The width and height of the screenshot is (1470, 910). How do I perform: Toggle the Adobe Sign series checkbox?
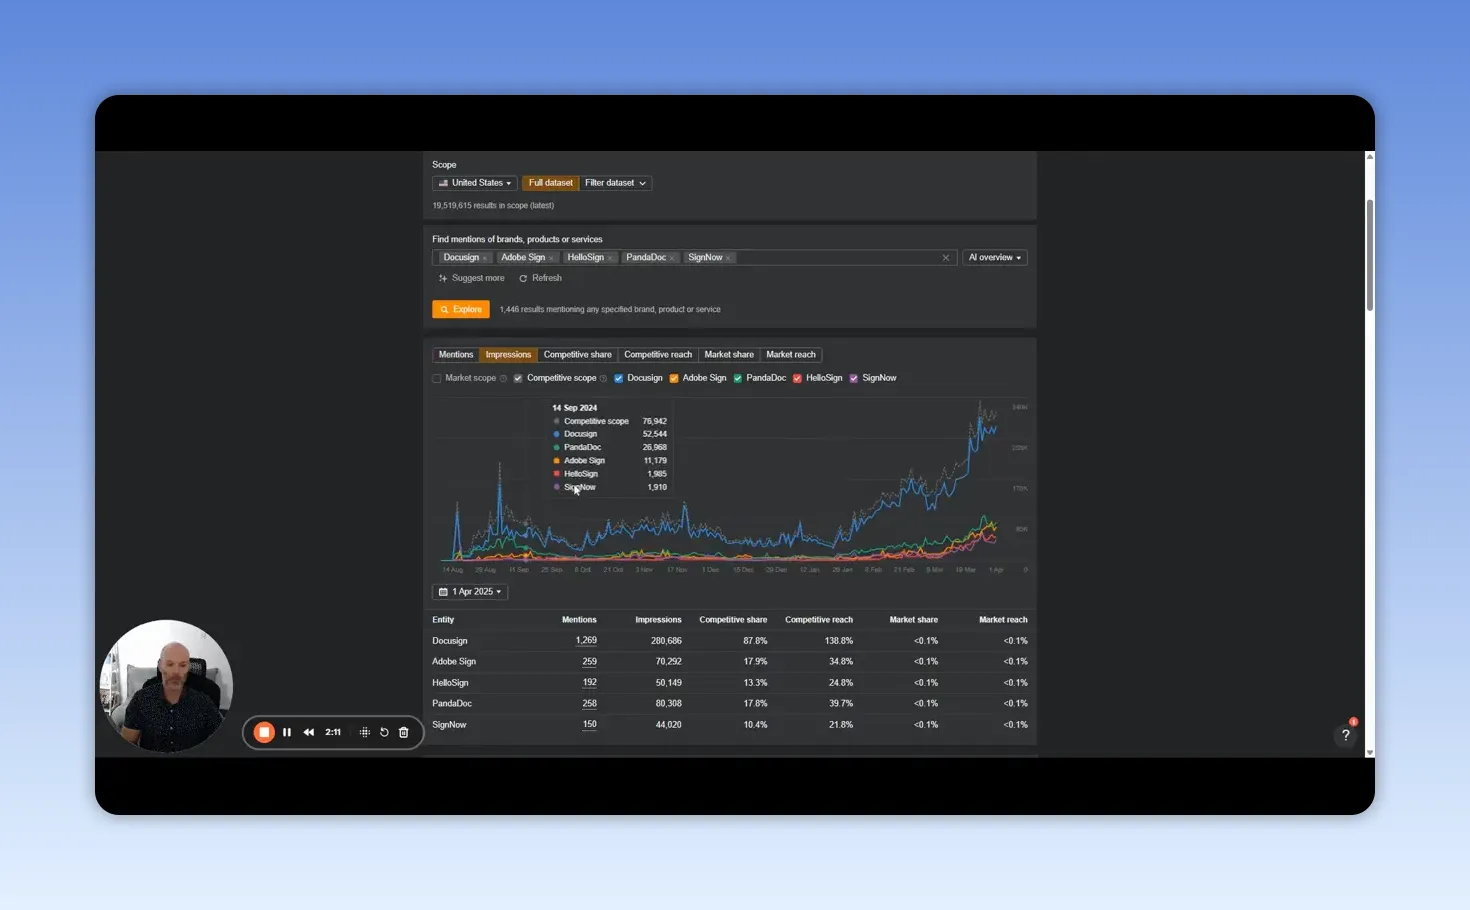674,378
